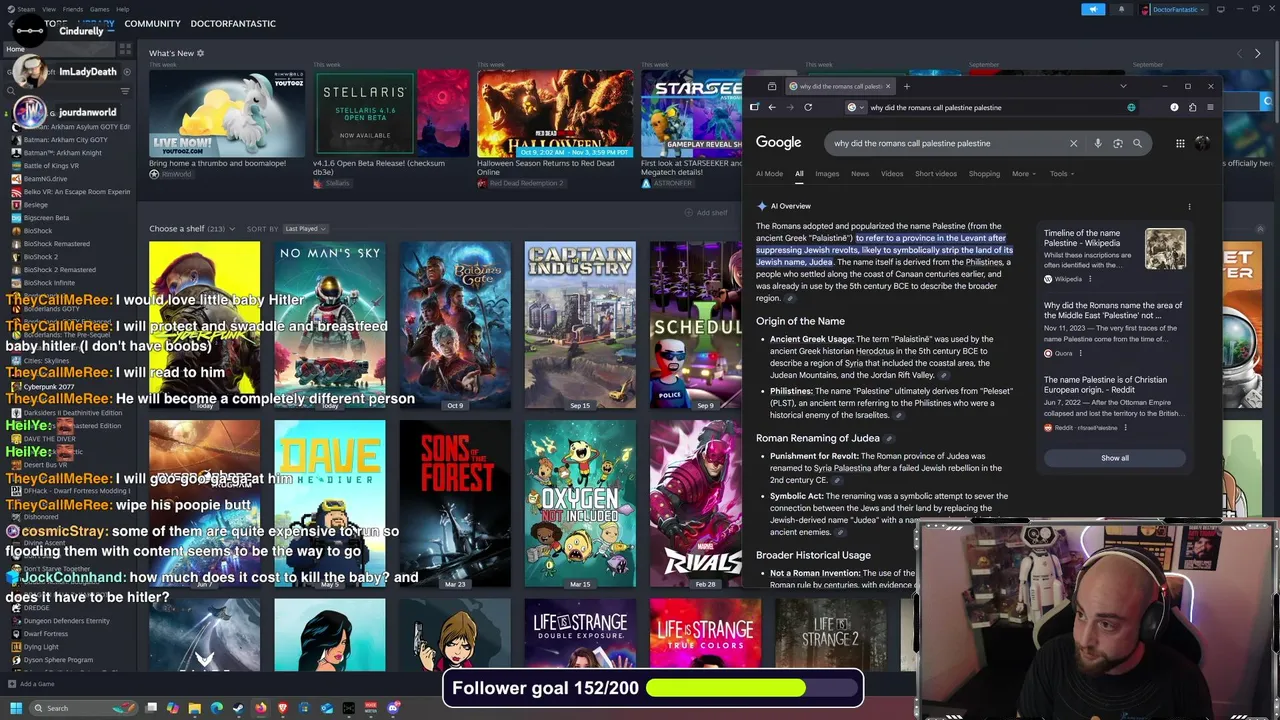This screenshot has width=1280, height=720.
Task: Open Steam Friends menu
Action: pyautogui.click(x=73, y=9)
